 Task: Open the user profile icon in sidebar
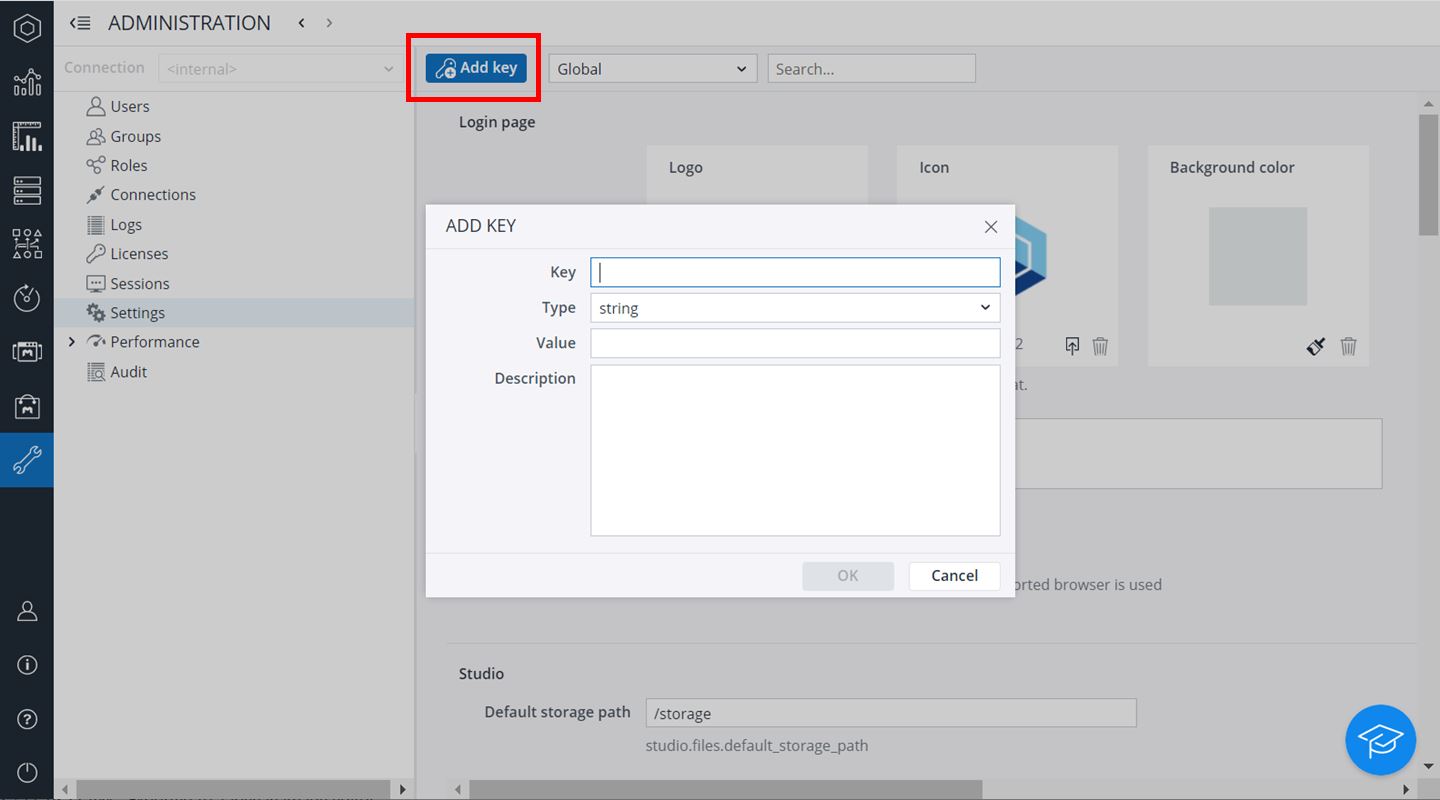pyautogui.click(x=27, y=611)
